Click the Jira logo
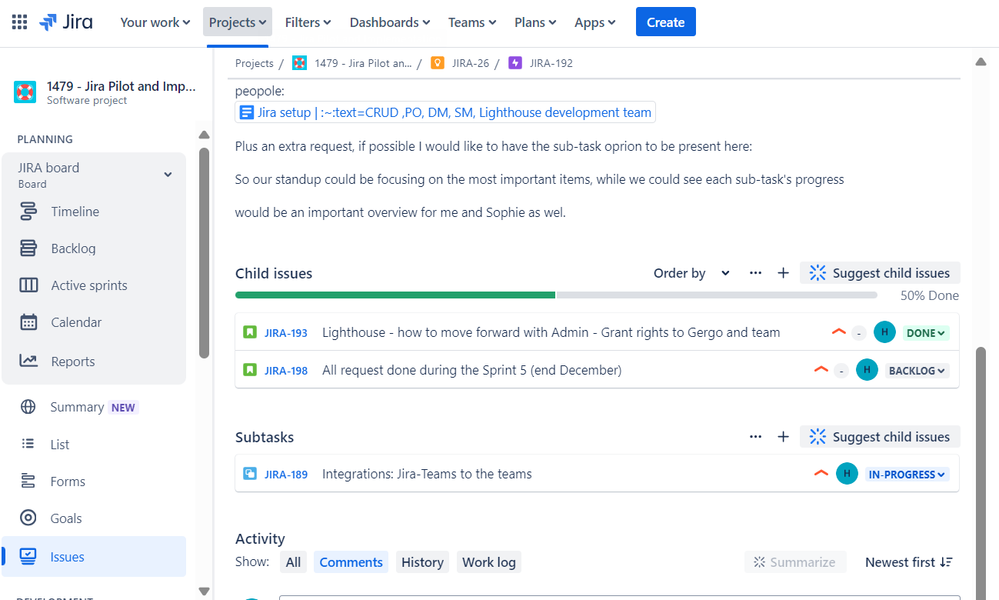This screenshot has width=999, height=600. (66, 22)
